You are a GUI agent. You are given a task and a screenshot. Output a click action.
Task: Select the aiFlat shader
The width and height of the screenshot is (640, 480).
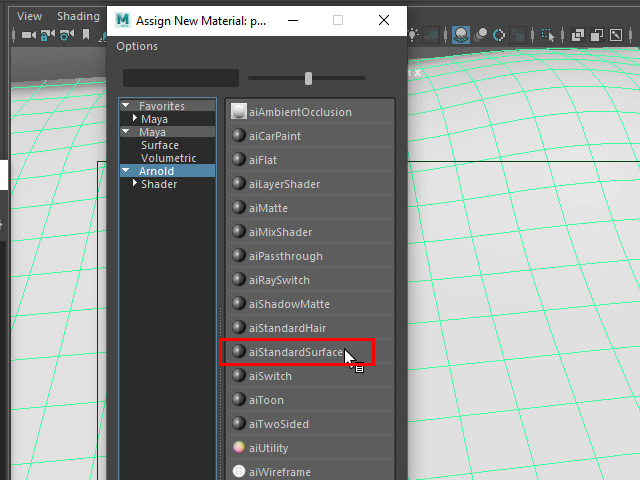point(262,160)
